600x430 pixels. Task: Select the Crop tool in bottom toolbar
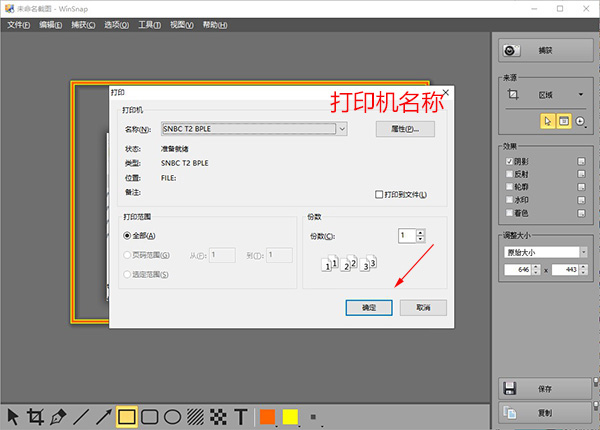(35, 417)
